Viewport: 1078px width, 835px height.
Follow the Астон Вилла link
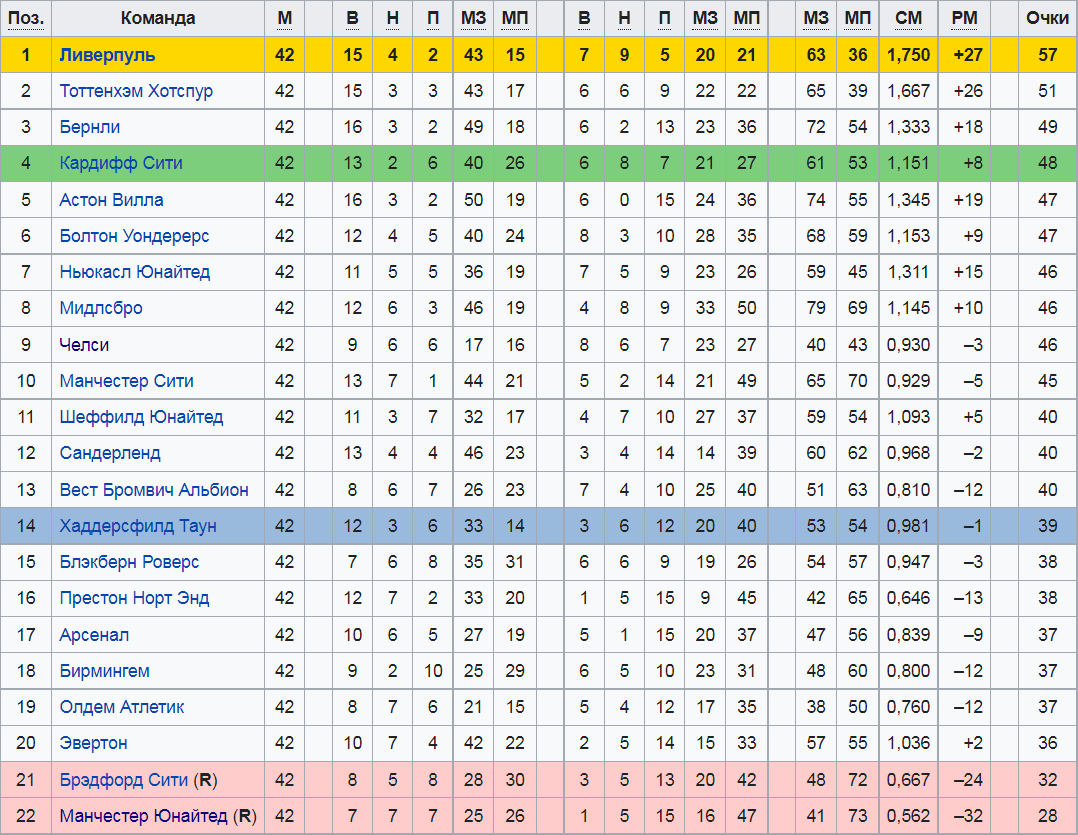[x=111, y=200]
